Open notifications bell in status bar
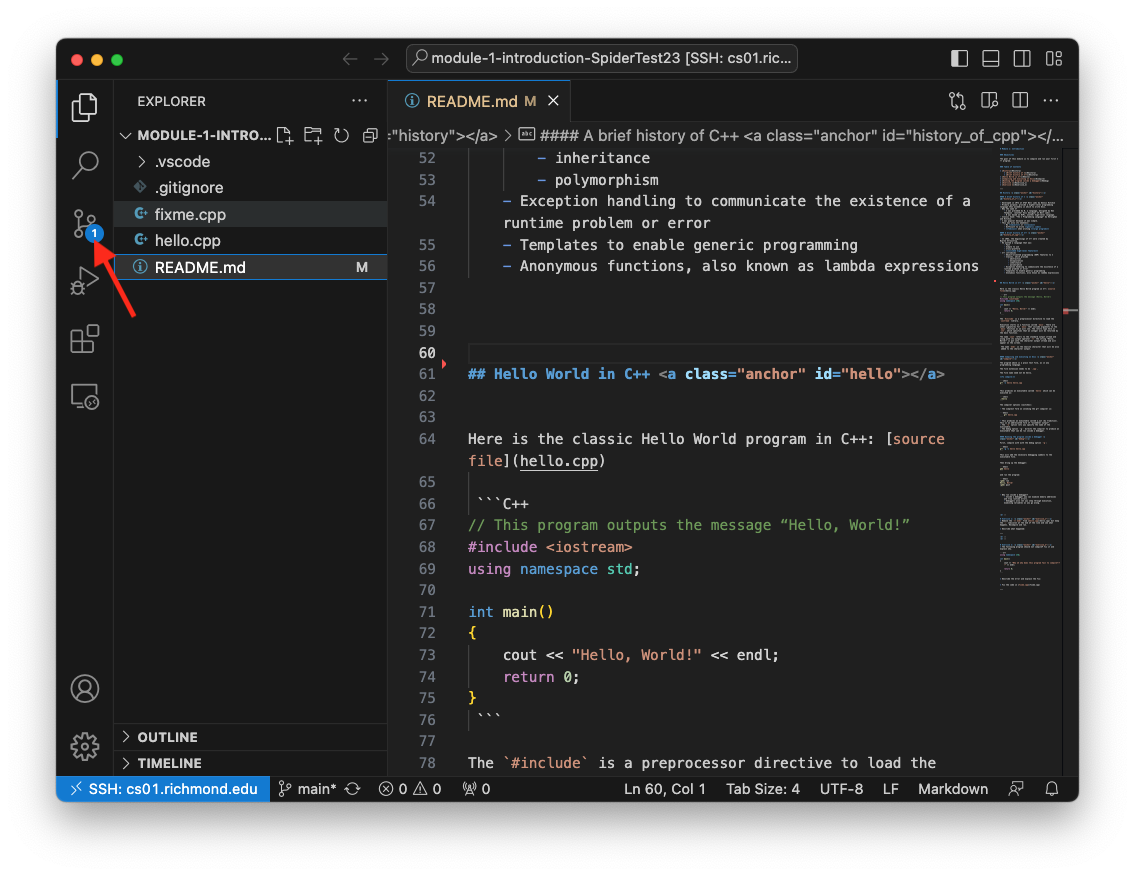This screenshot has height=876, width=1135. 1052,789
